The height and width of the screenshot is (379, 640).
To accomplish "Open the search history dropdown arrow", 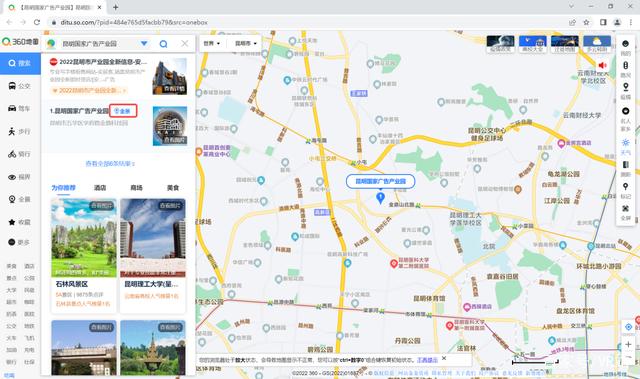I will 144,43.
